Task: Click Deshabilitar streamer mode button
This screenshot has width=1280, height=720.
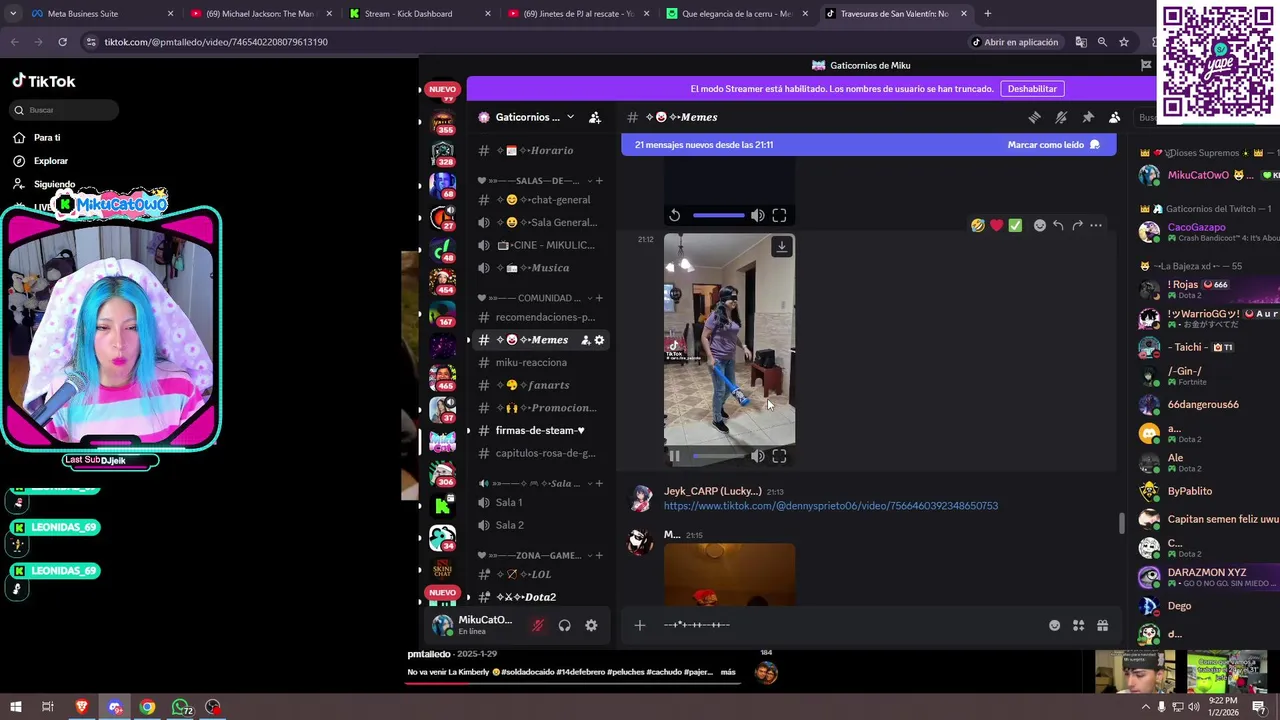Action: [1032, 89]
